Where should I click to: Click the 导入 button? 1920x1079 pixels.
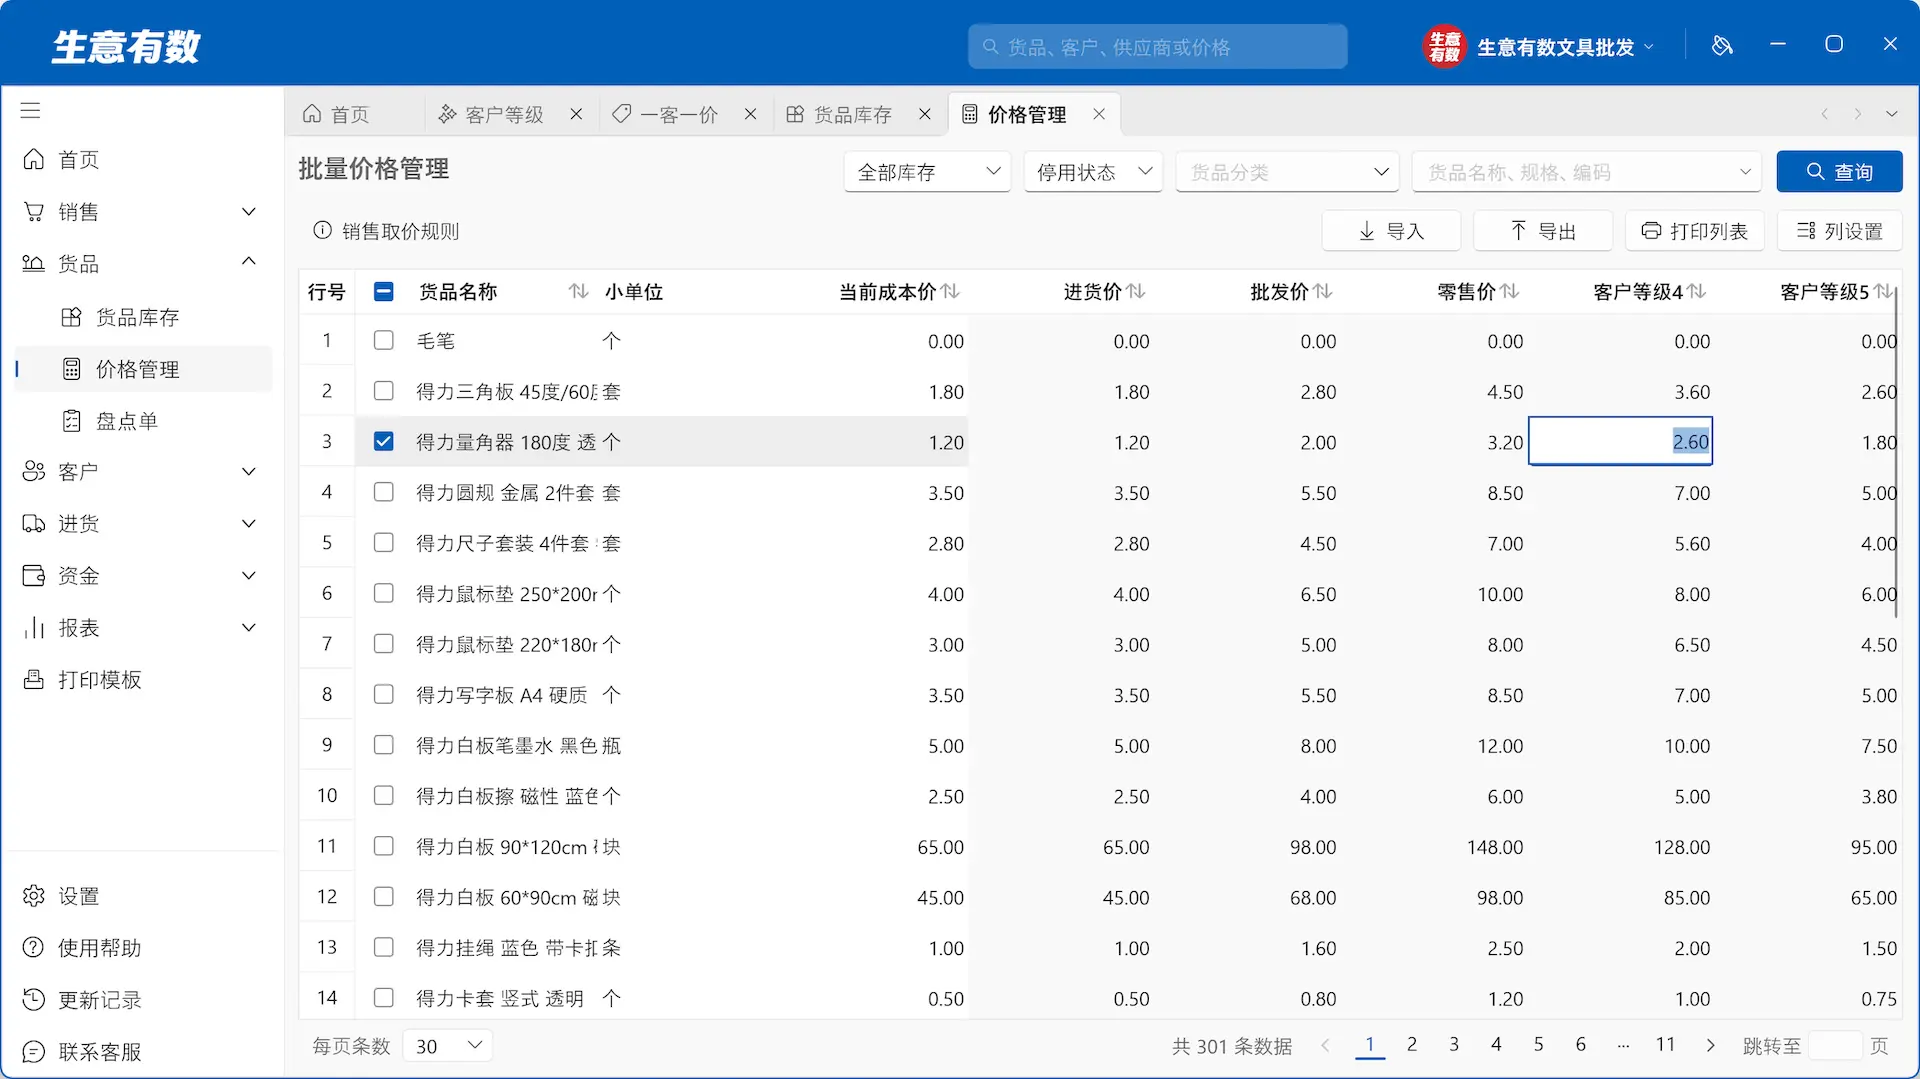tap(1391, 231)
